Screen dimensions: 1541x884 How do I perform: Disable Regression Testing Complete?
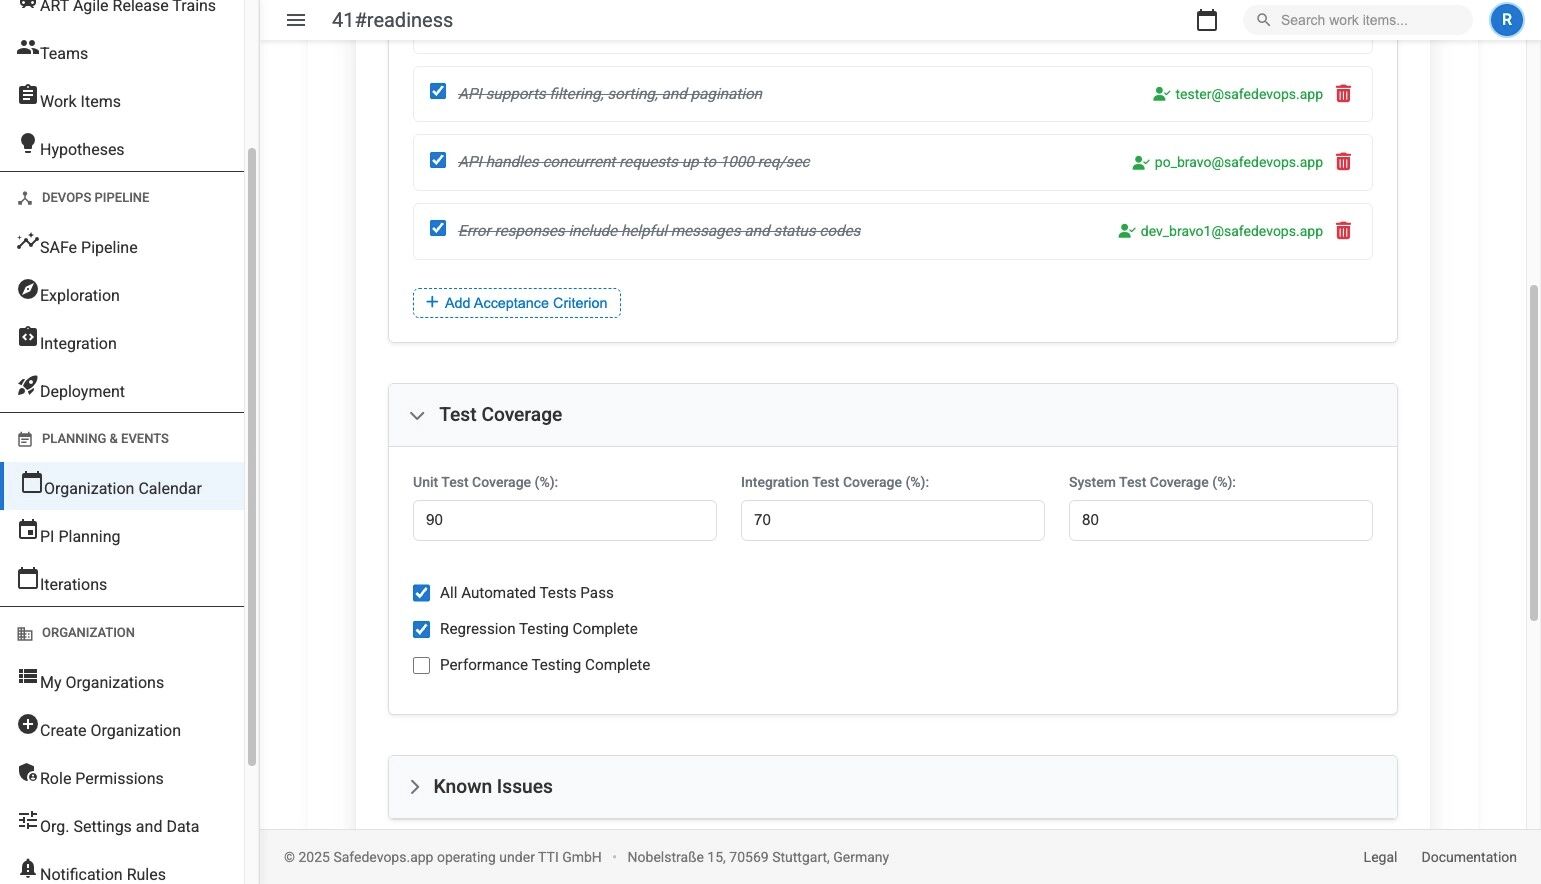[421, 629]
